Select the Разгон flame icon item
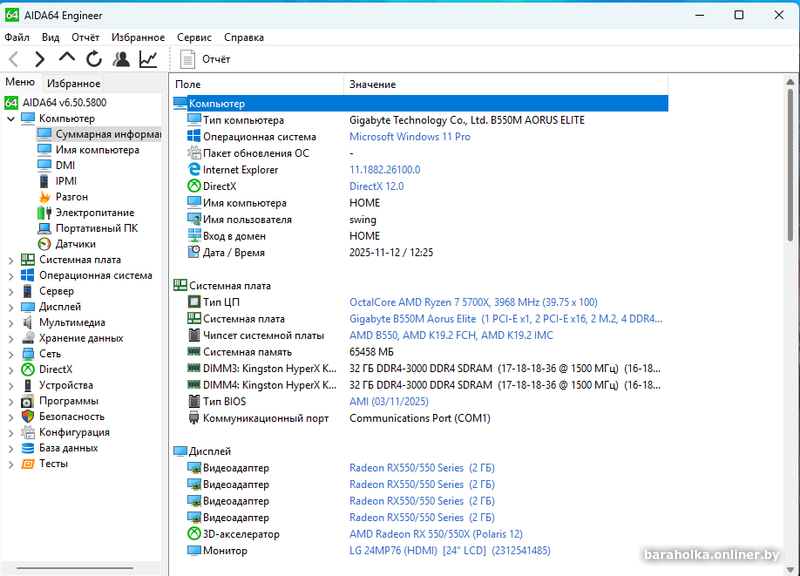Image resolution: width=800 pixels, height=576 pixels. tap(71, 197)
